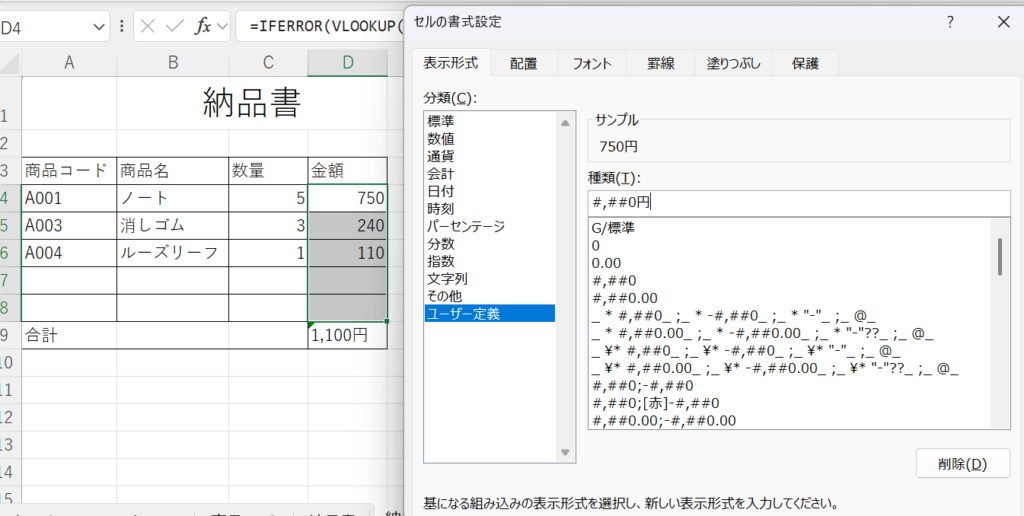Choose G/標準 format in type list
The image size is (1024, 516).
[x=789, y=229]
